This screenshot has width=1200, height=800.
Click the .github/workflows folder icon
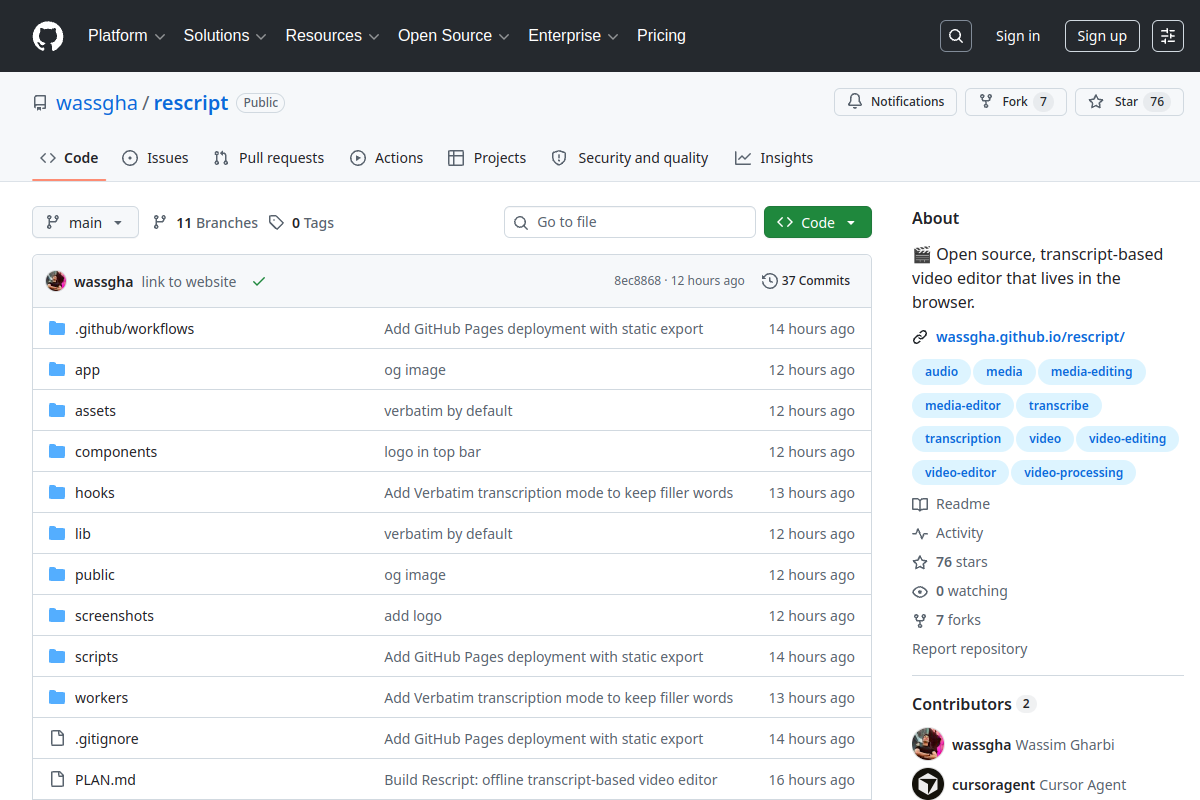57,328
